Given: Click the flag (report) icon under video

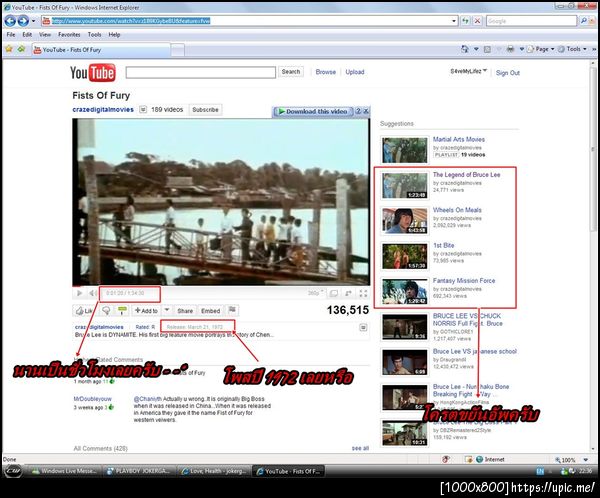Looking at the screenshot, I should coord(232,310).
